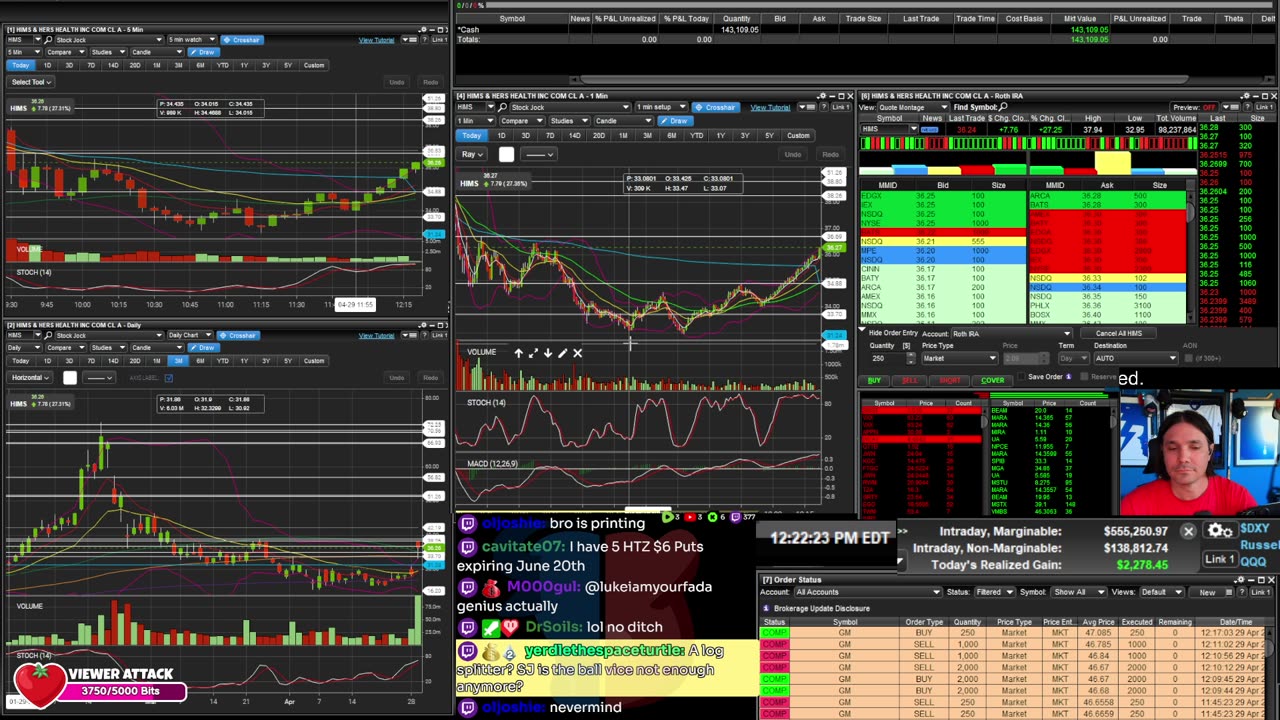Open settings gear of the Roth IRA window
The image size is (1280, 720).
click(1245, 96)
